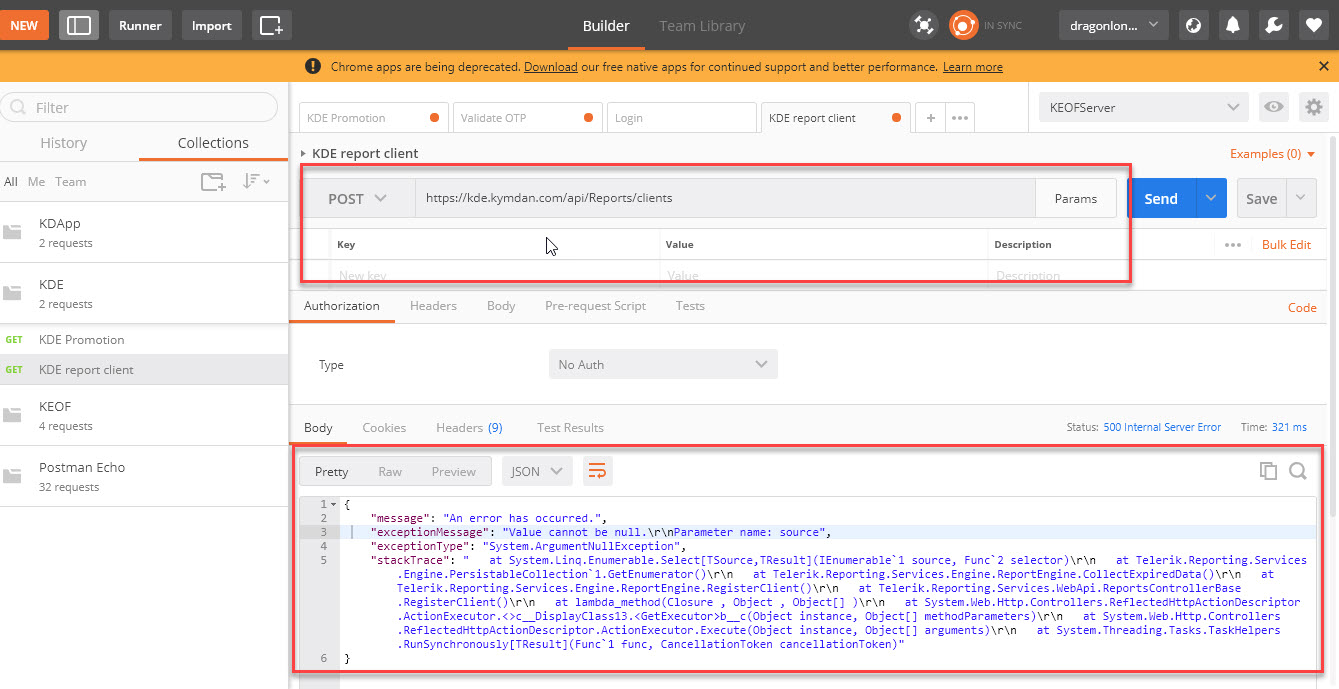Open the Postman Echo collection
Image resolution: width=1339 pixels, height=689 pixels.
pyautogui.click(x=144, y=476)
